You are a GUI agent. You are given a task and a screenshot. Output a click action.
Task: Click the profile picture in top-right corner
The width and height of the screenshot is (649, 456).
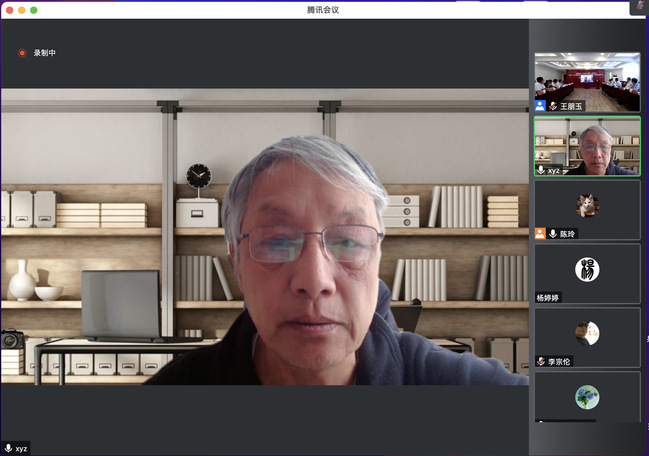638,7
